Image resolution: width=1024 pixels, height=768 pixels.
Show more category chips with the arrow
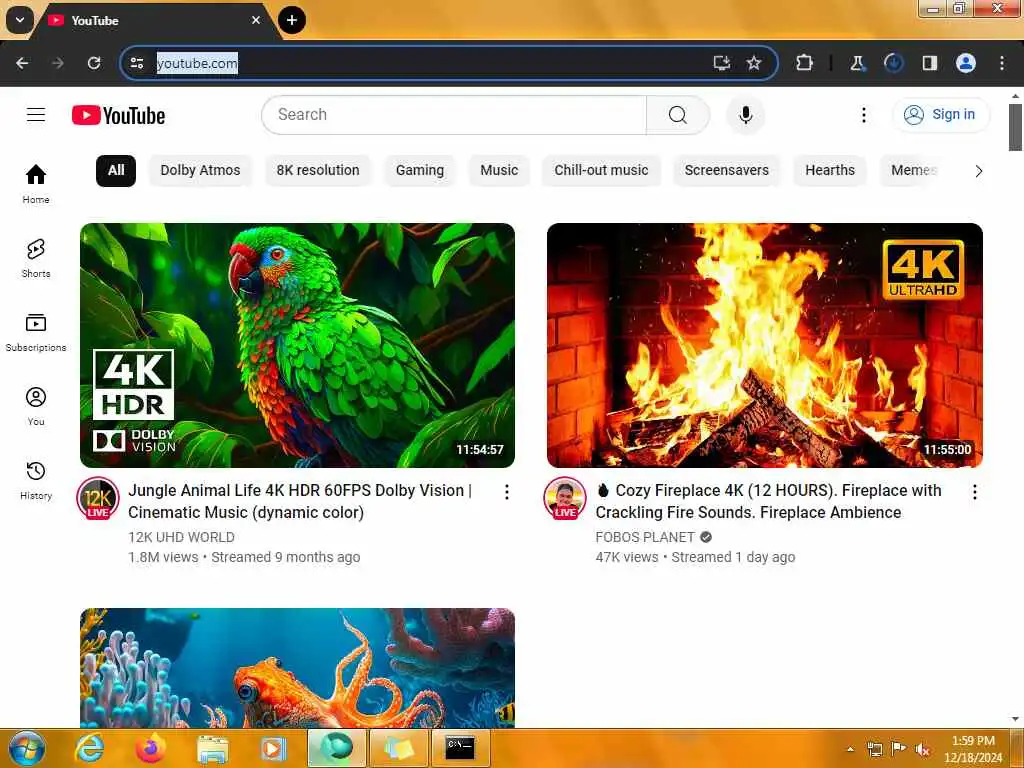pyautogui.click(x=978, y=171)
